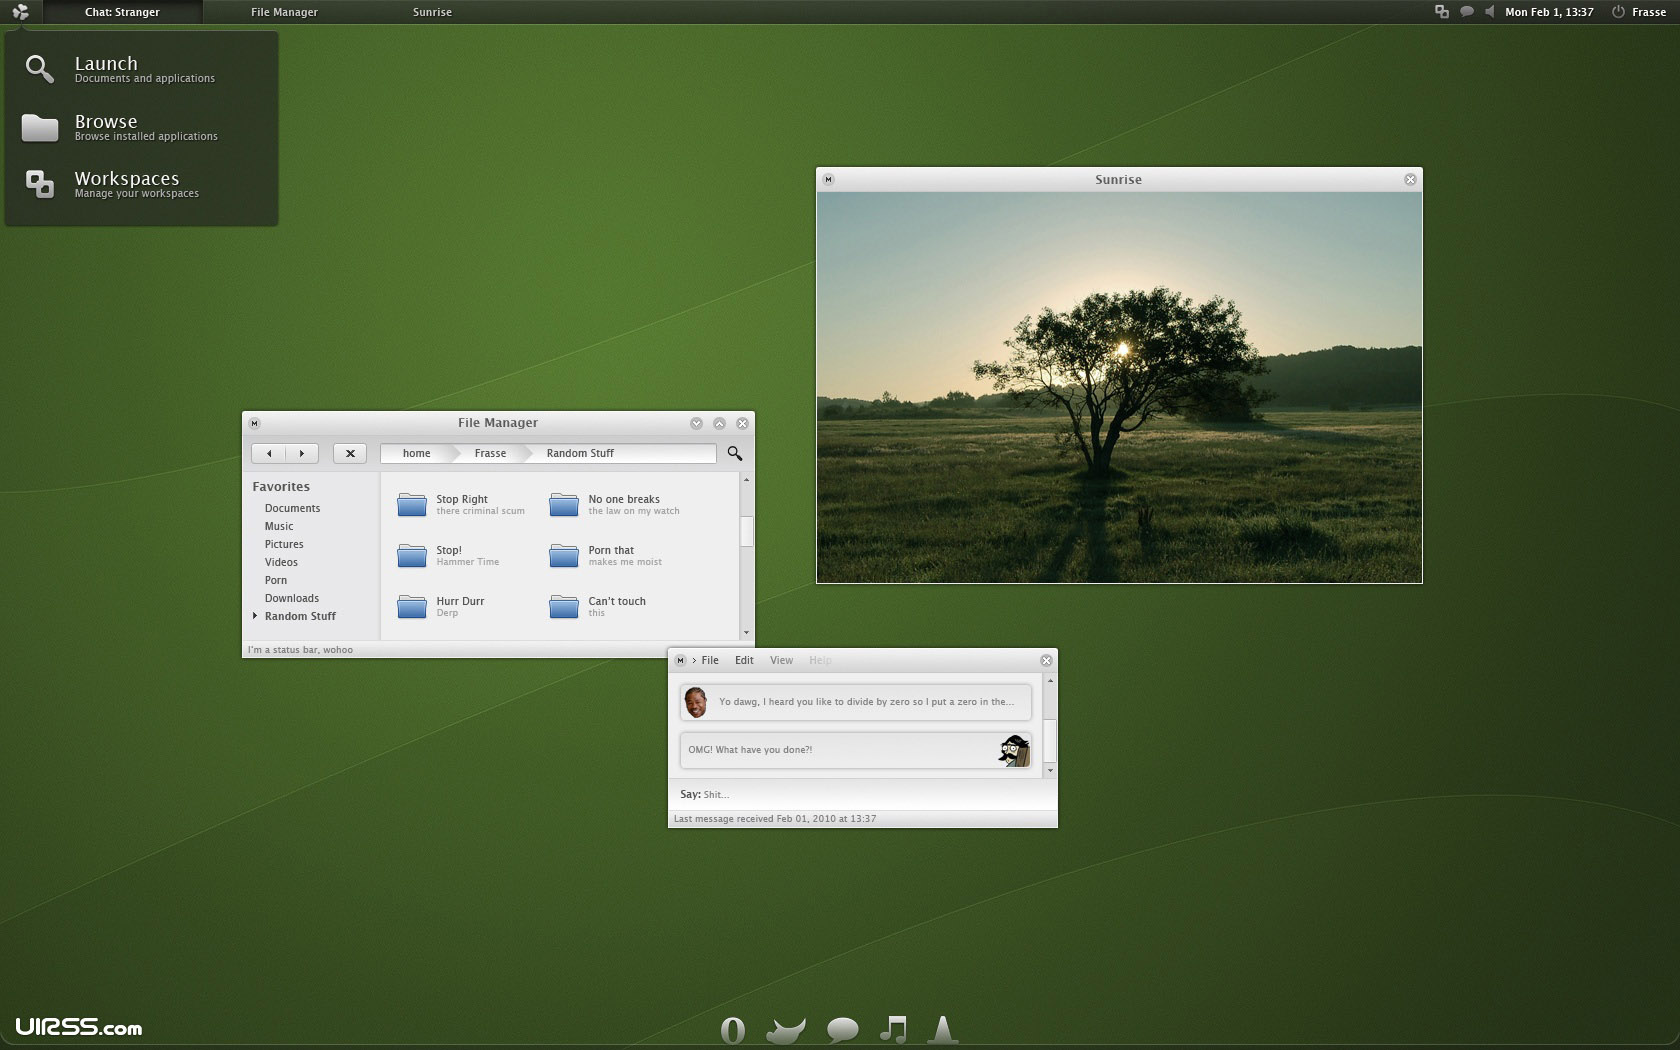
Task: Open No one breaks folder
Action: tap(614, 504)
